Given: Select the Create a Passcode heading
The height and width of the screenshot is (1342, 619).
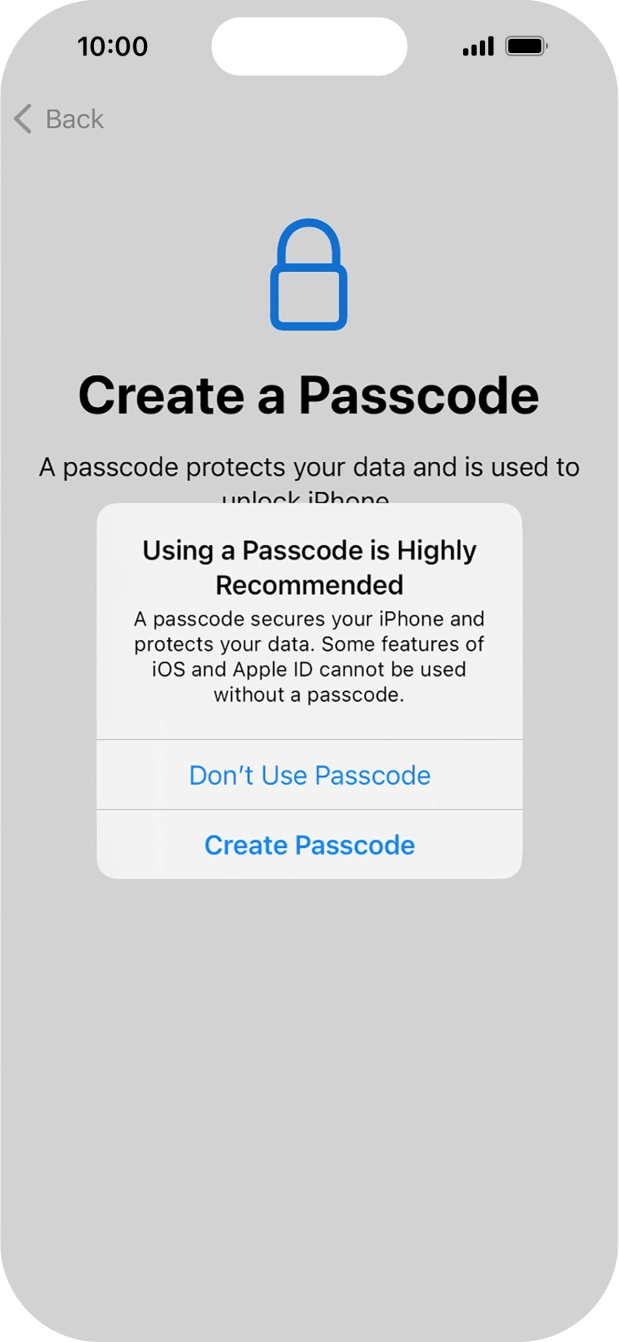Looking at the screenshot, I should 309,394.
